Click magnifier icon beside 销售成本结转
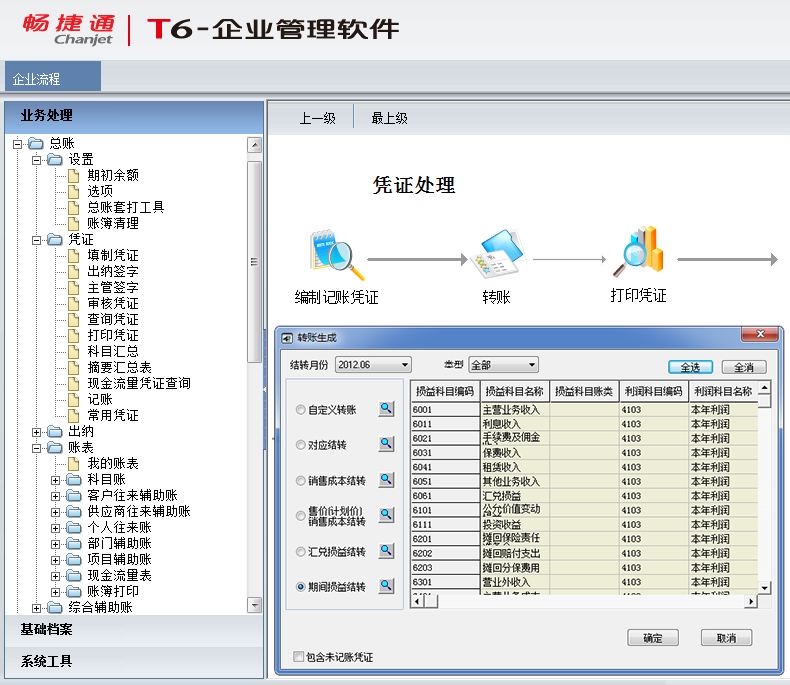This screenshot has width=790, height=685. tap(386, 480)
